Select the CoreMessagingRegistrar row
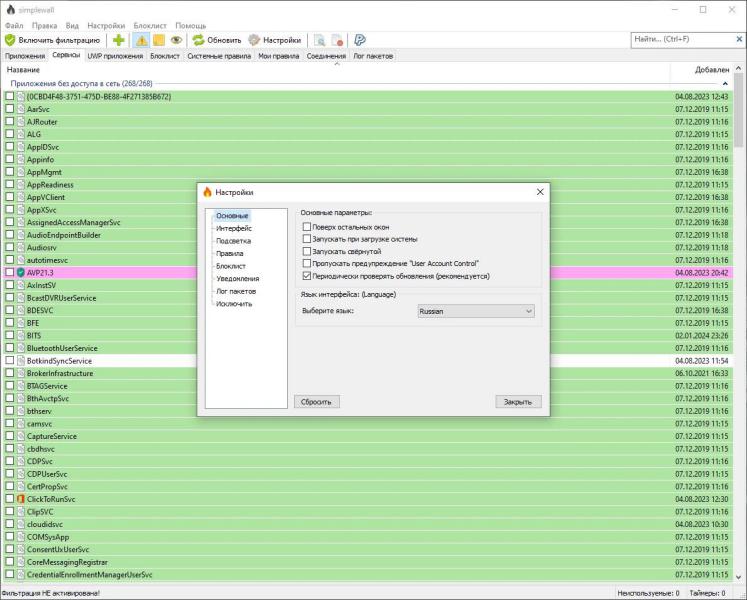The image size is (747, 600). pyautogui.click(x=367, y=562)
